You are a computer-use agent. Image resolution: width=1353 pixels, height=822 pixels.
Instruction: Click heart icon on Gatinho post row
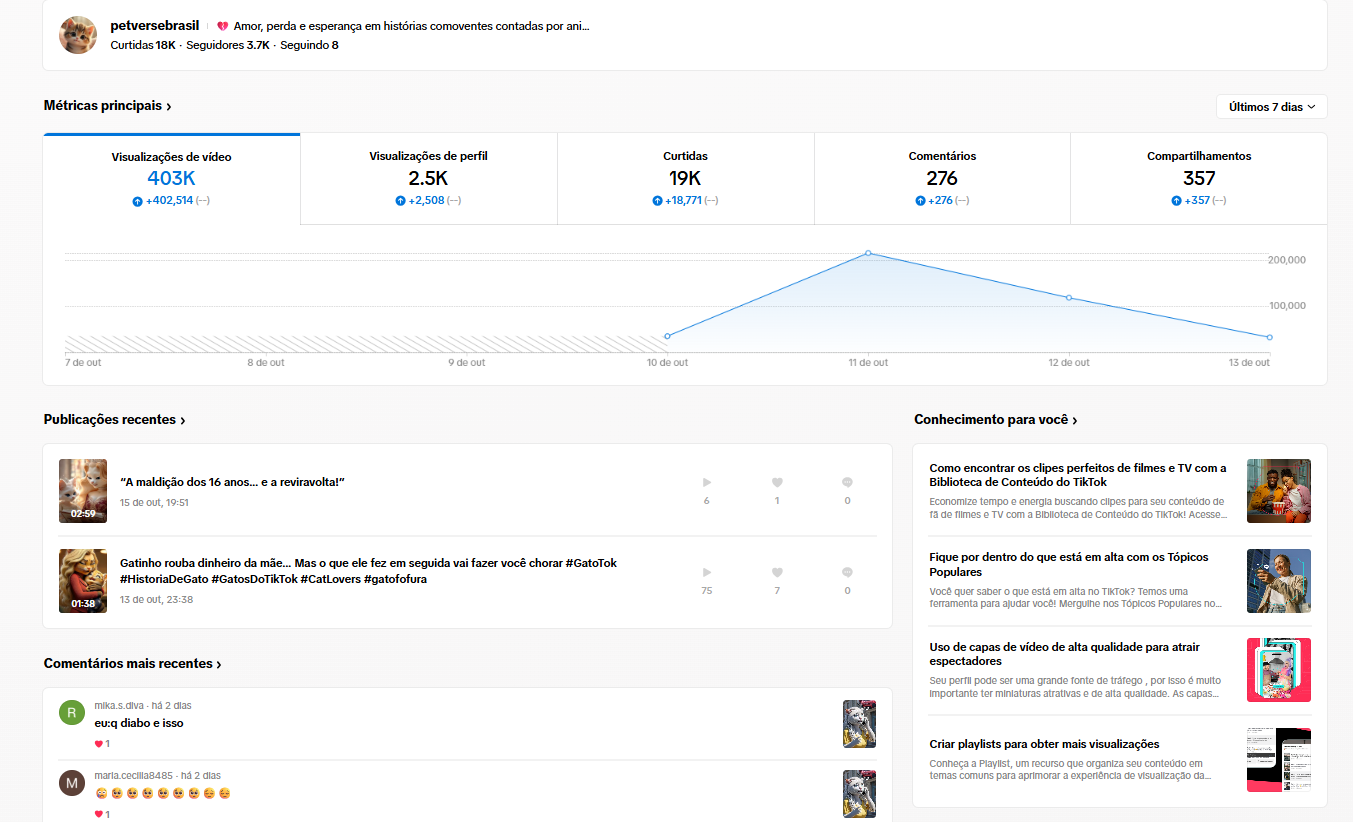777,572
